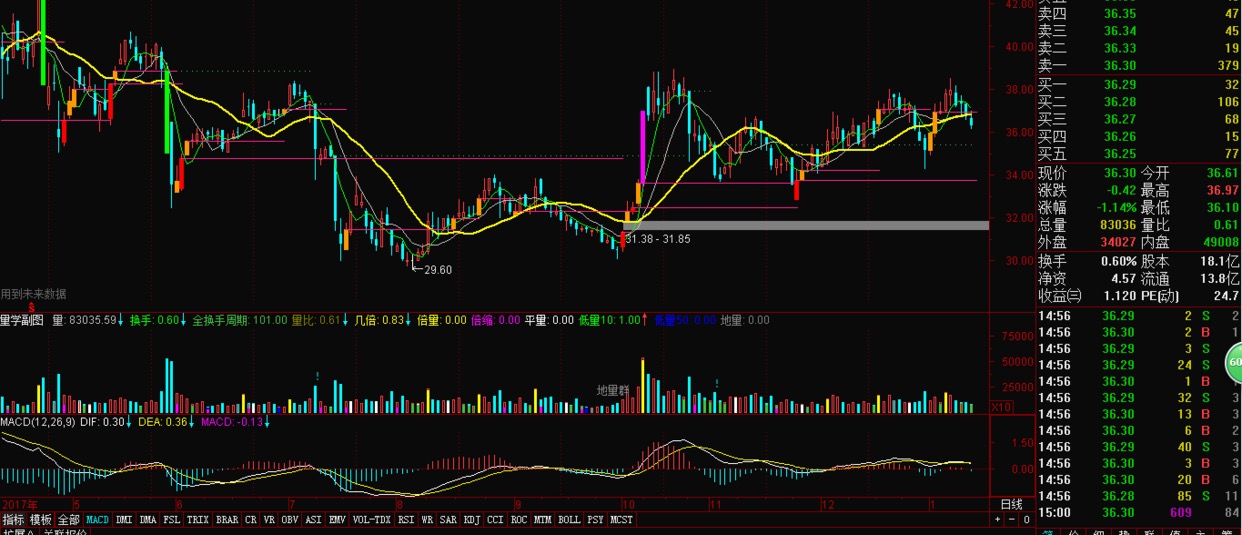Click the 0 reset button beside minus

click(1024, 520)
